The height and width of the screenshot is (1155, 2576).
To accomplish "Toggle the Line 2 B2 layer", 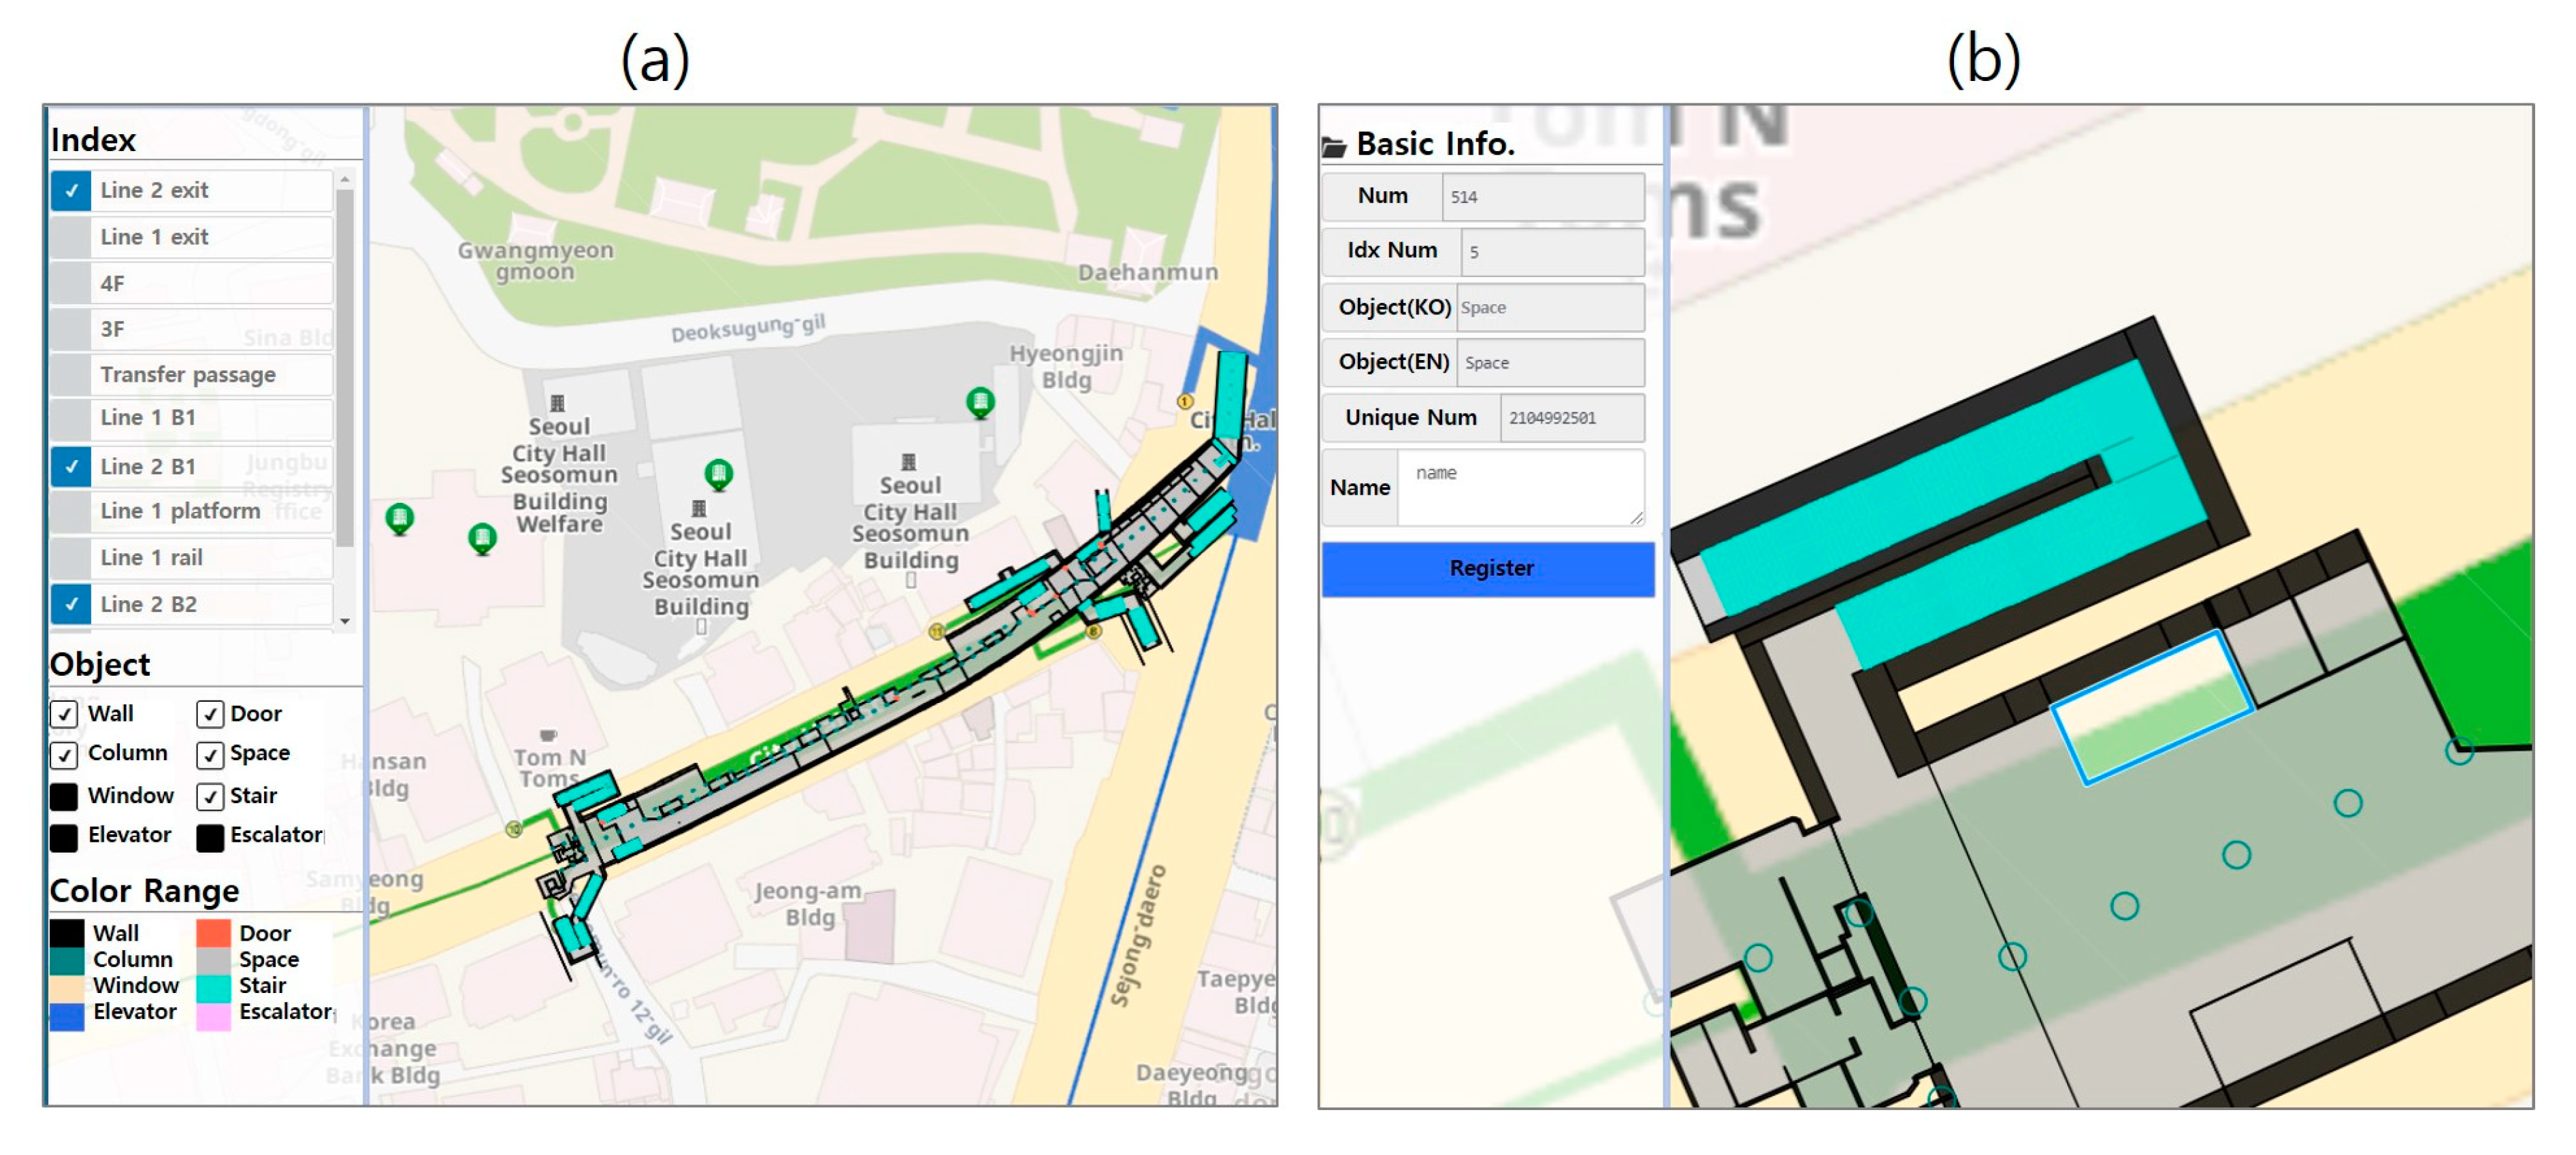I will click(71, 604).
